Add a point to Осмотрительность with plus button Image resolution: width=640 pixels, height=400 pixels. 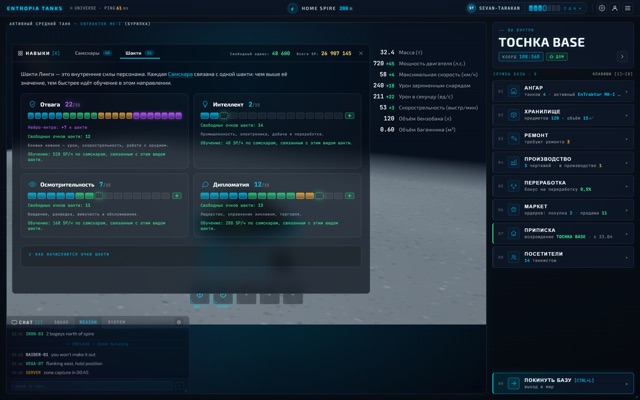click(177, 196)
